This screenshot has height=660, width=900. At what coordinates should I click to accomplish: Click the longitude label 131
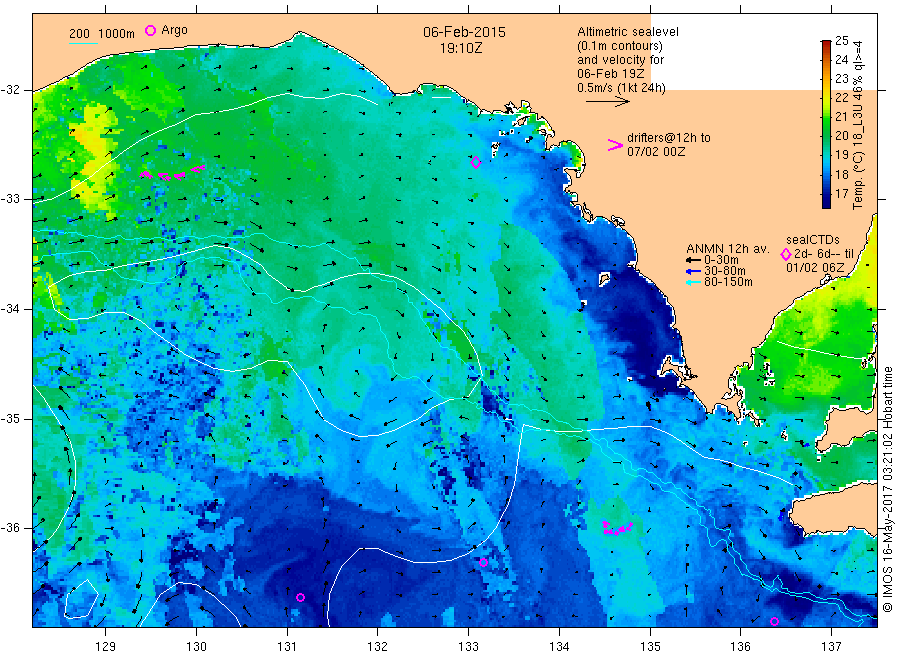pyautogui.click(x=287, y=647)
